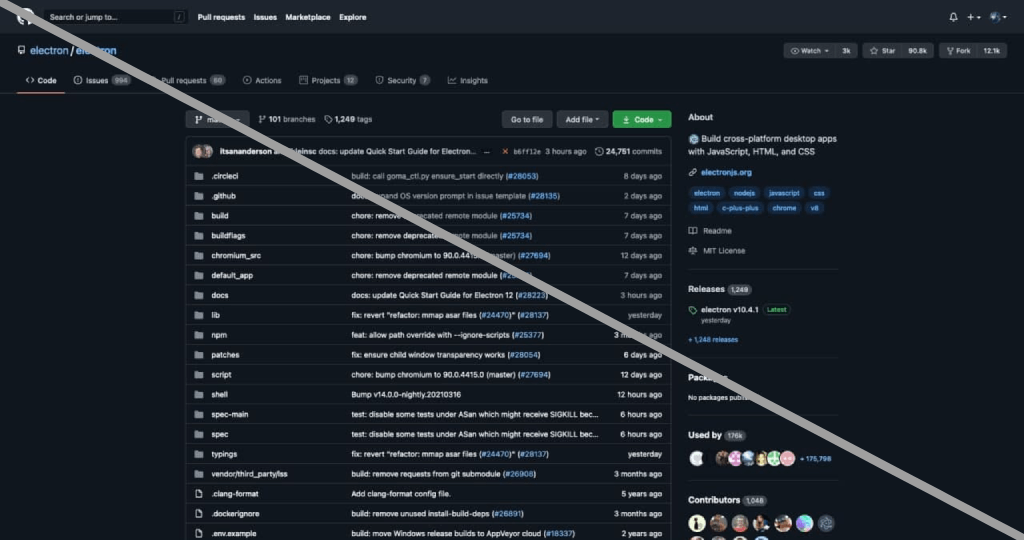This screenshot has height=540, width=1024.
Task: View the MIT License link
Action: [716, 251]
